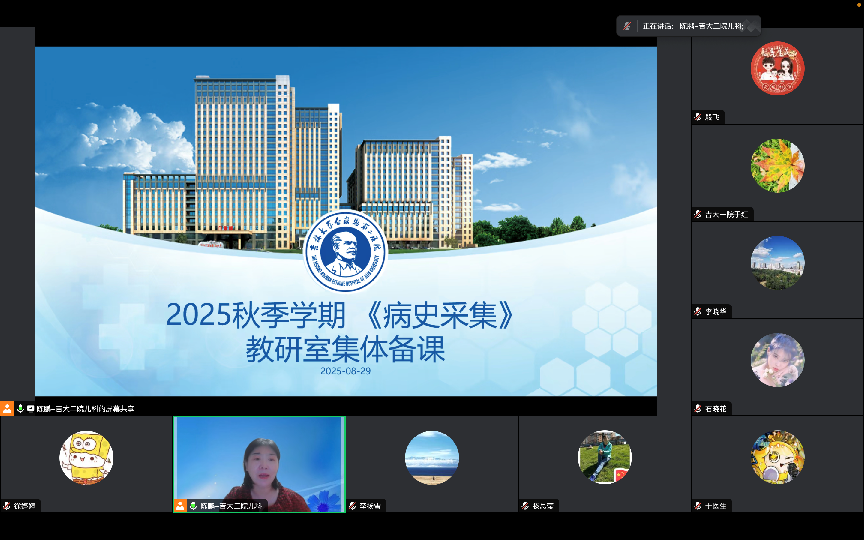Click muted mic icon under autumn leaf avatar
The width and height of the screenshot is (864, 540).
698,214
